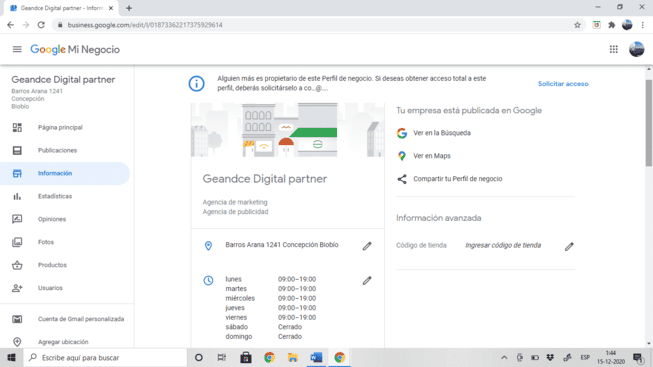Click Solicitar acceso link
This screenshot has width=653, height=367.
[x=563, y=84]
